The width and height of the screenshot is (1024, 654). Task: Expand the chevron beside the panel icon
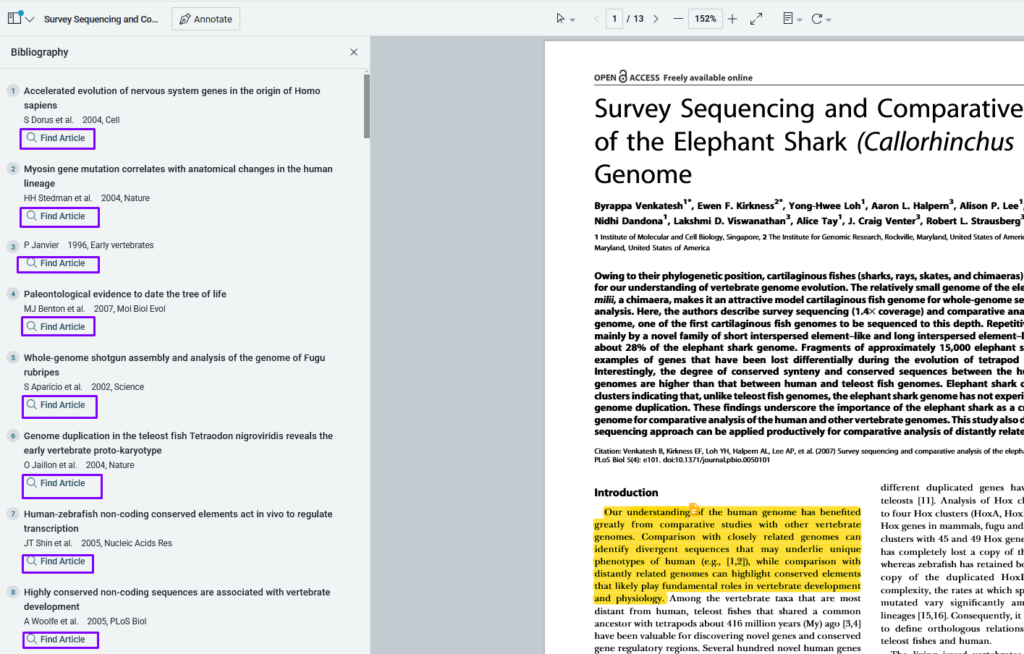pyautogui.click(x=30, y=19)
